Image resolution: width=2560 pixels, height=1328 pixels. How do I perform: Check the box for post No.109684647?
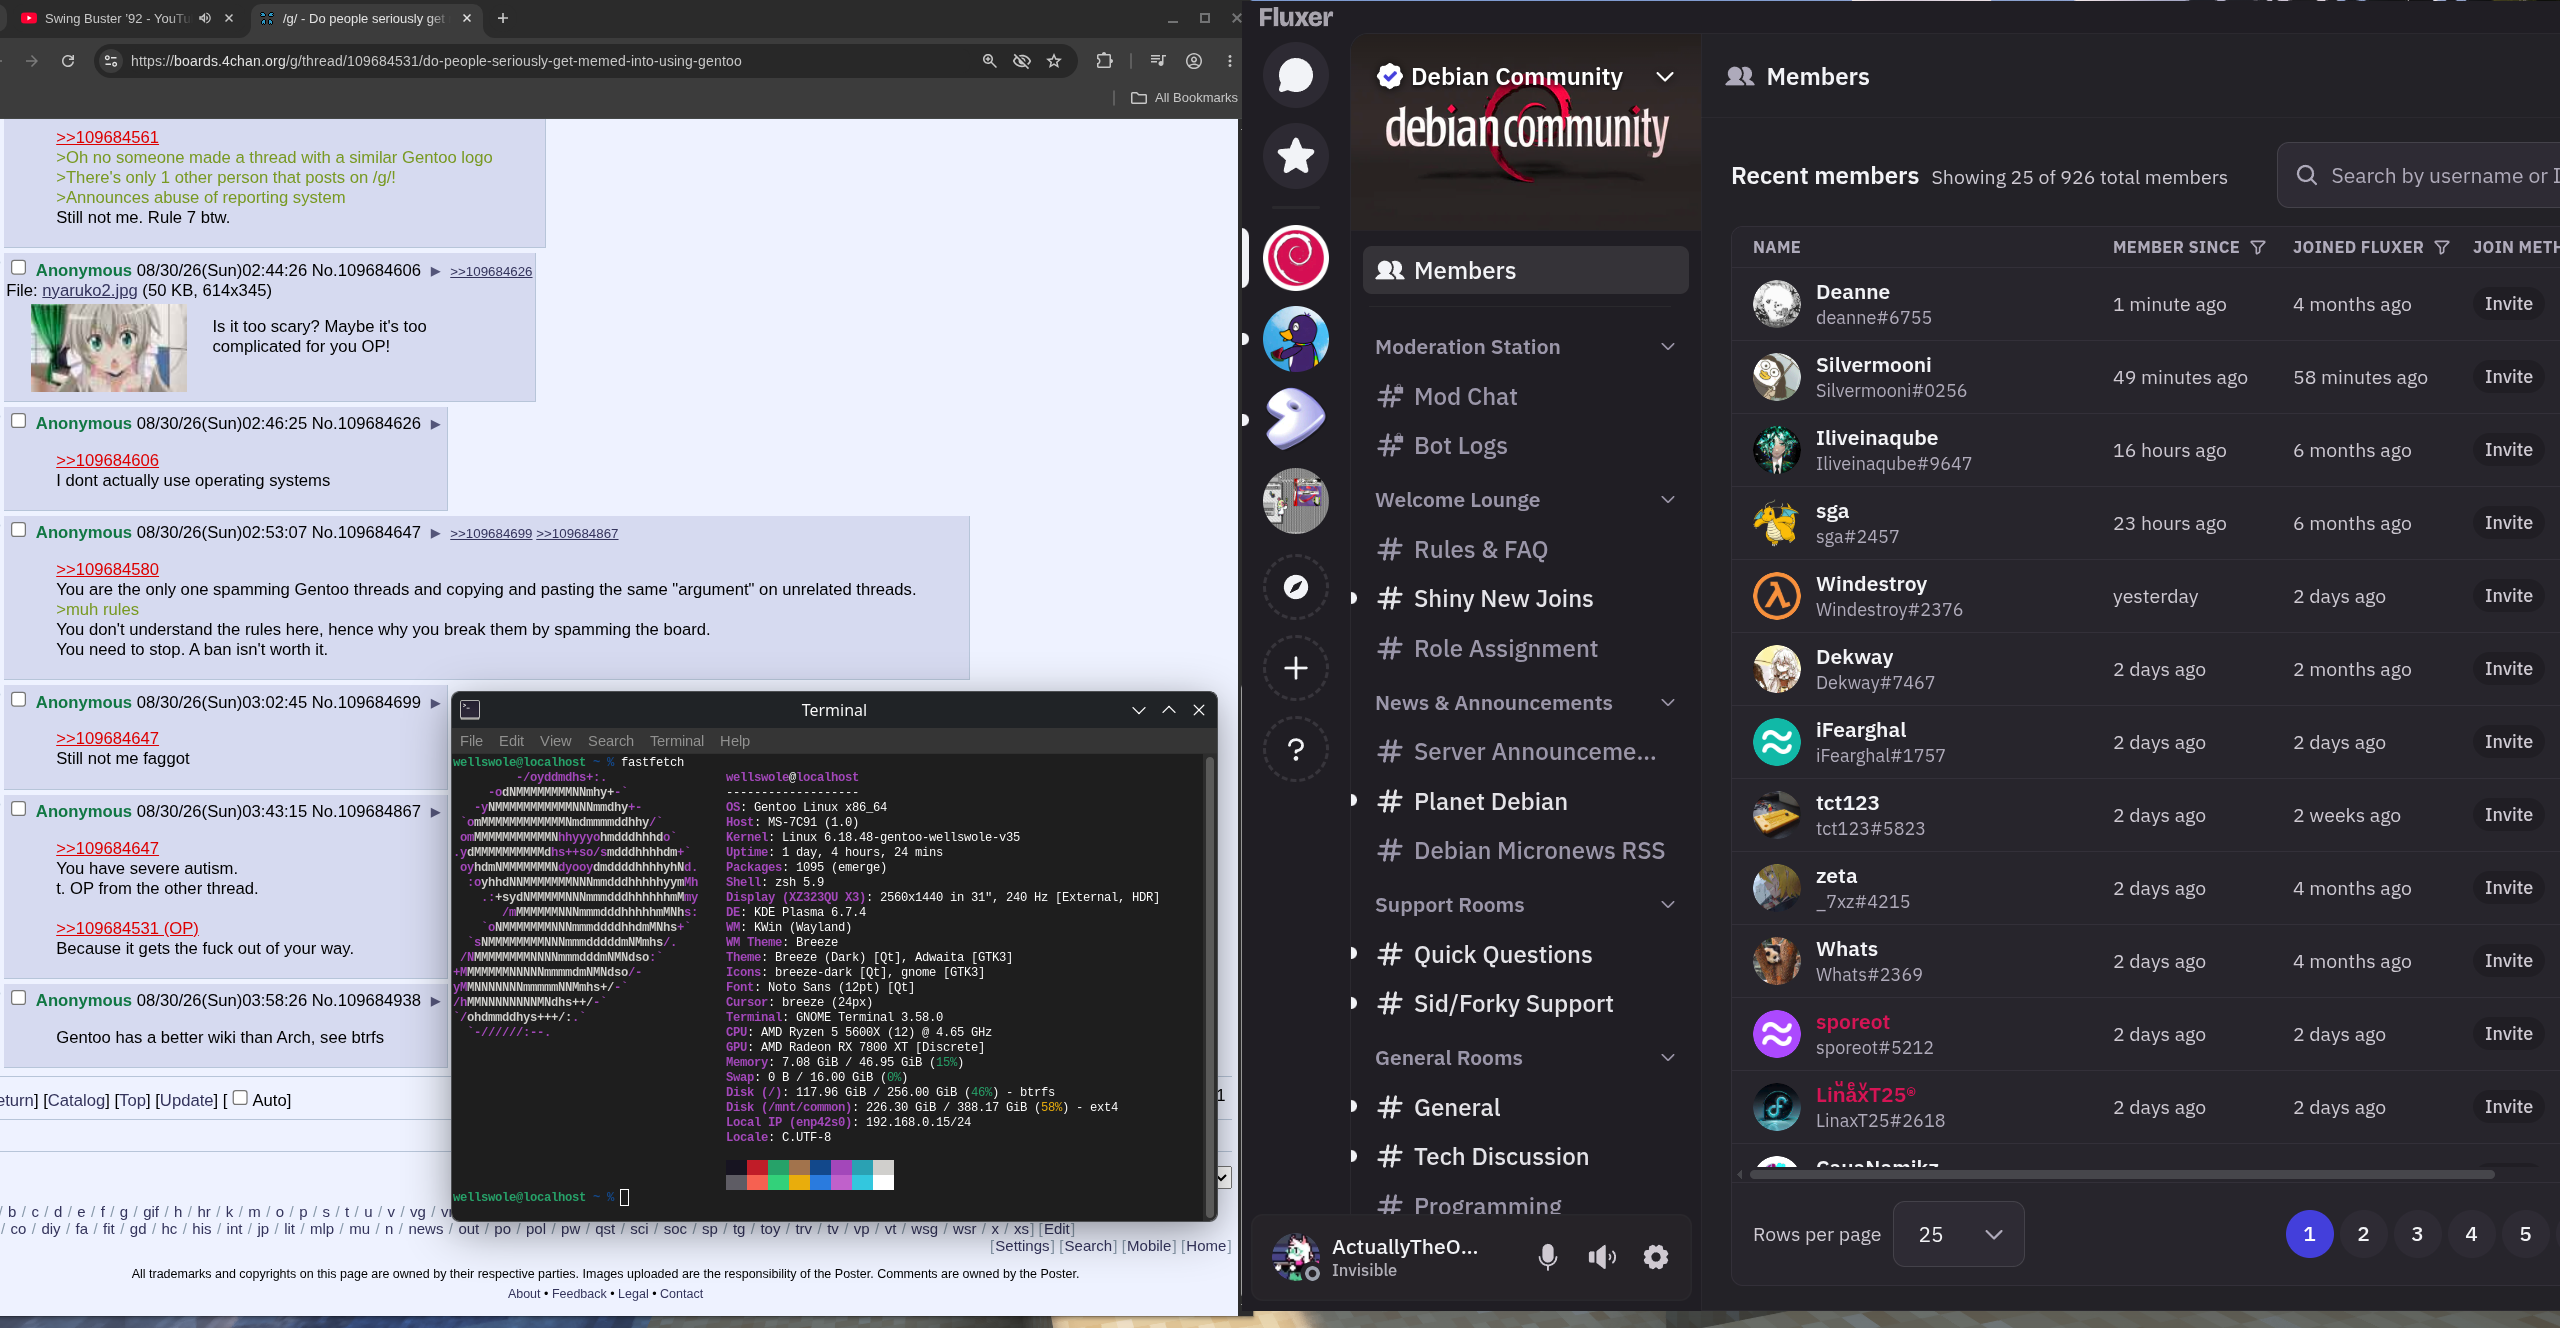[18, 529]
